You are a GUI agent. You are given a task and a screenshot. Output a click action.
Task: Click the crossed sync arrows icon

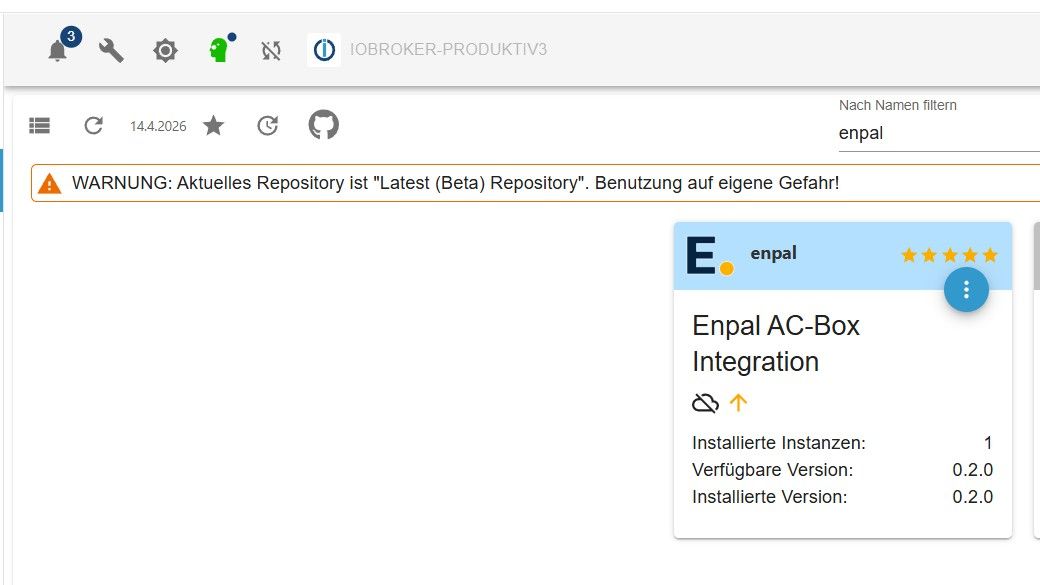click(x=271, y=50)
